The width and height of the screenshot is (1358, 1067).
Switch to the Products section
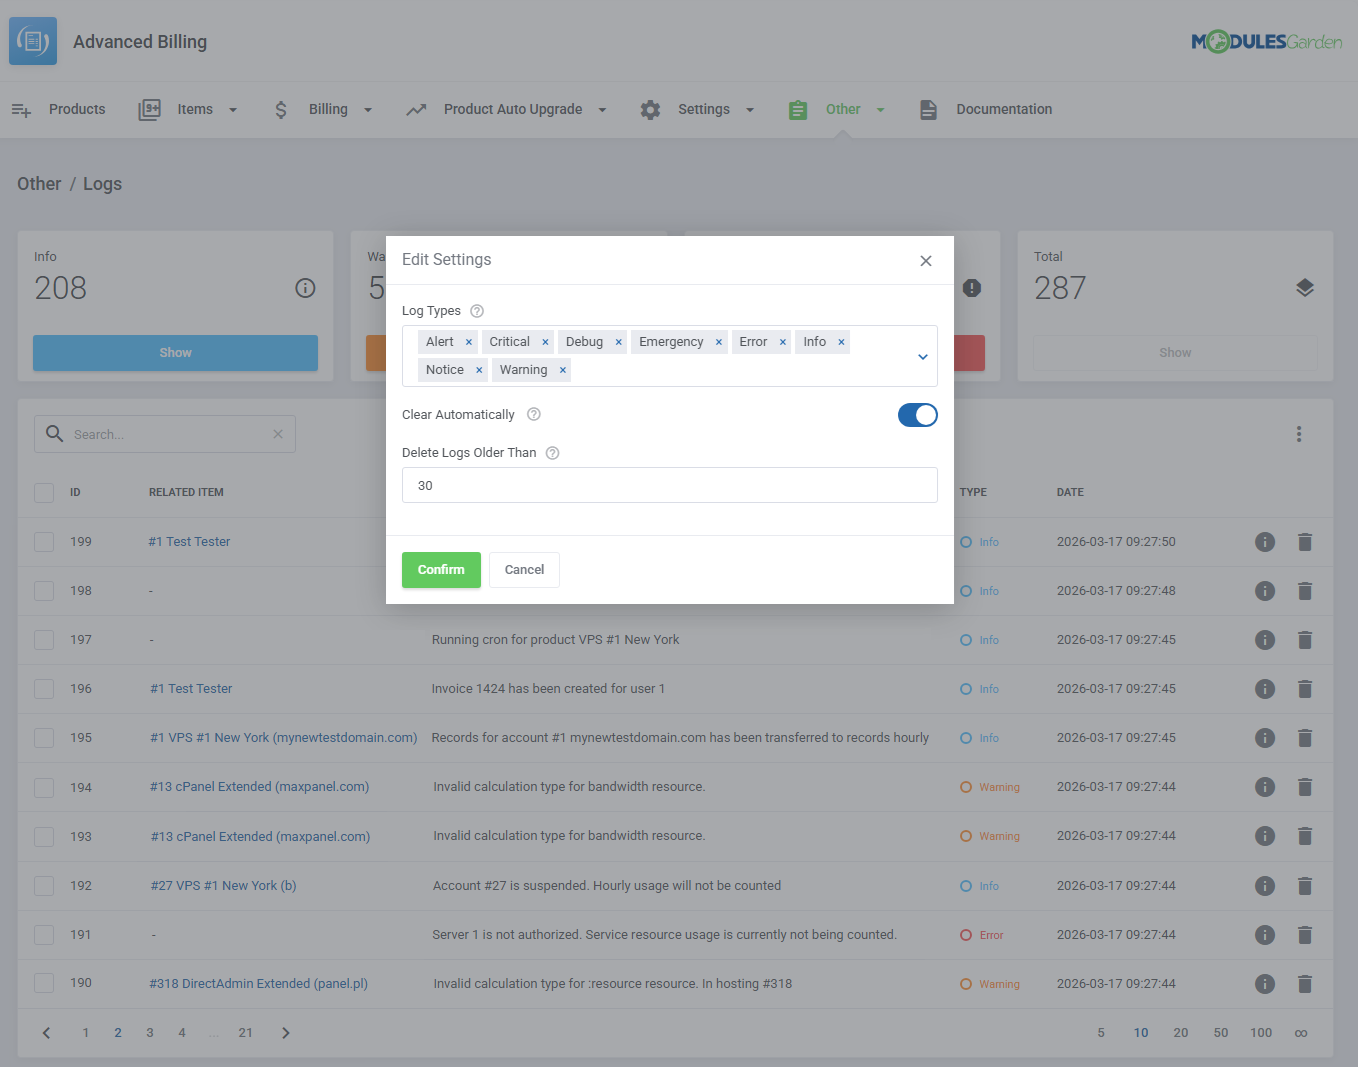point(76,109)
